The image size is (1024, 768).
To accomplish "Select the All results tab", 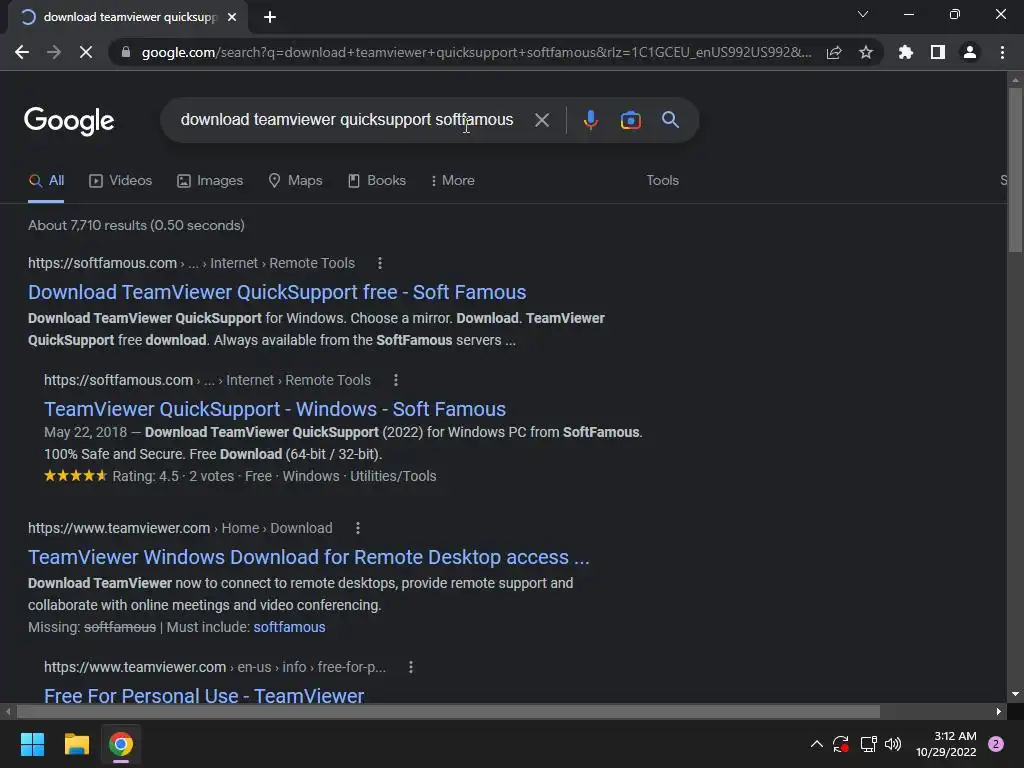I will (46, 180).
